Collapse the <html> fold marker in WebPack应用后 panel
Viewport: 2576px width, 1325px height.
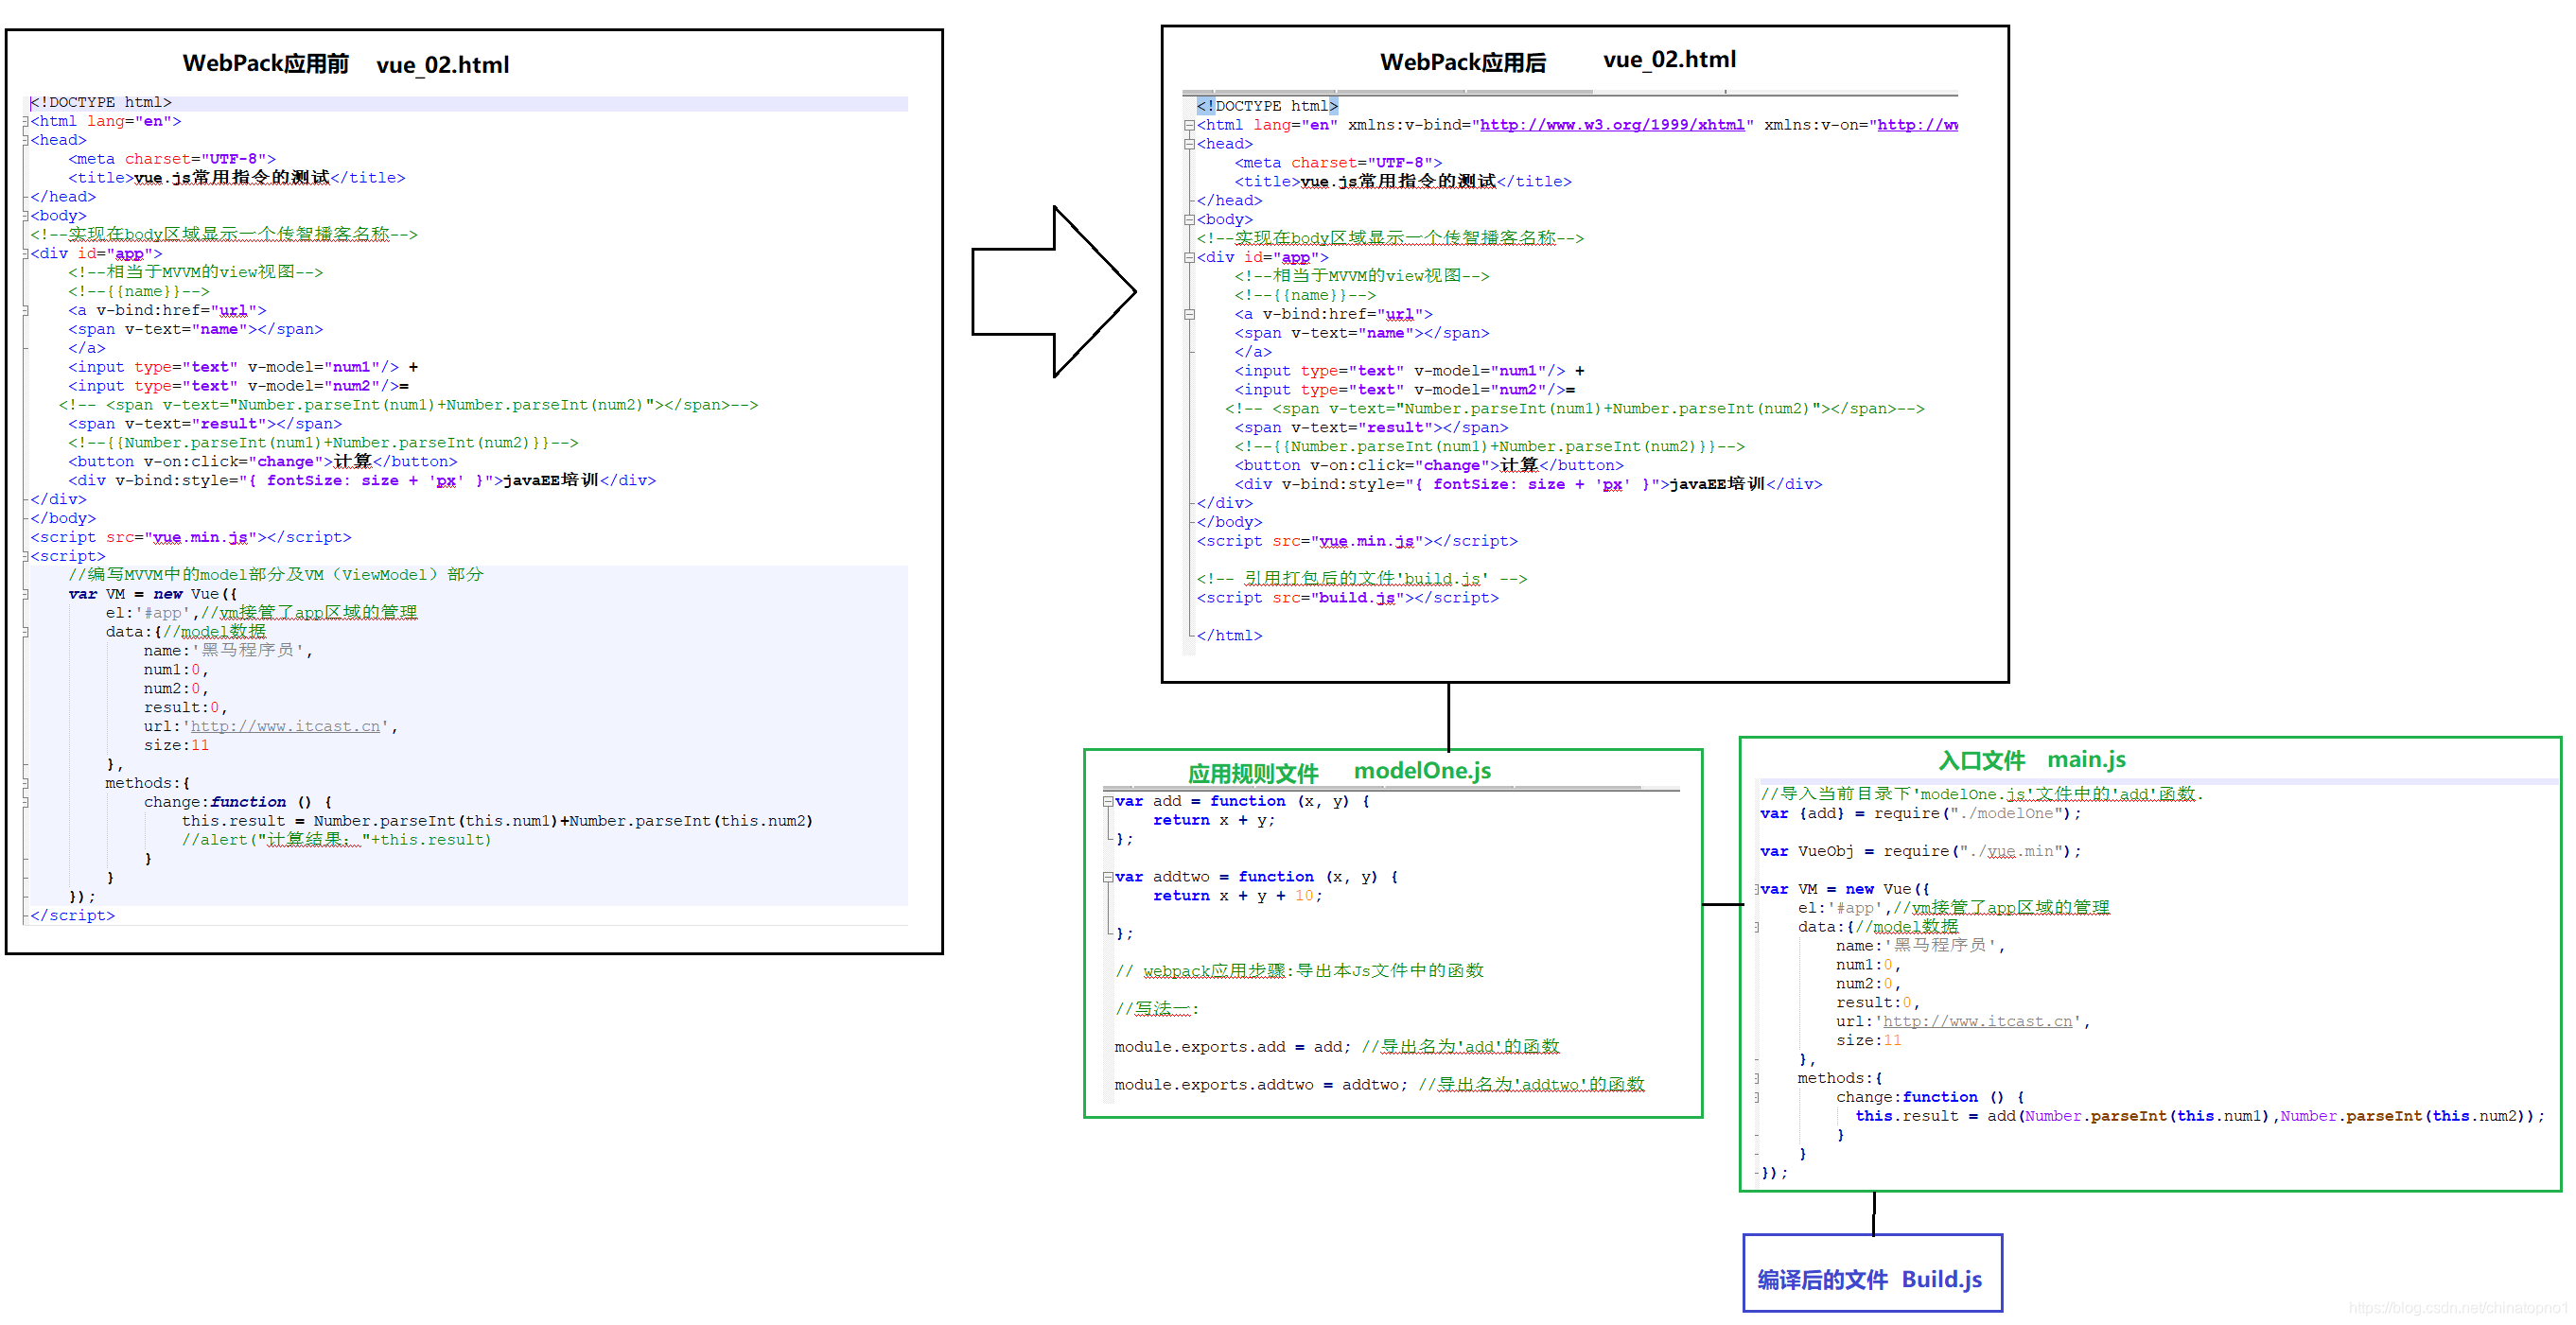pos(1189,126)
